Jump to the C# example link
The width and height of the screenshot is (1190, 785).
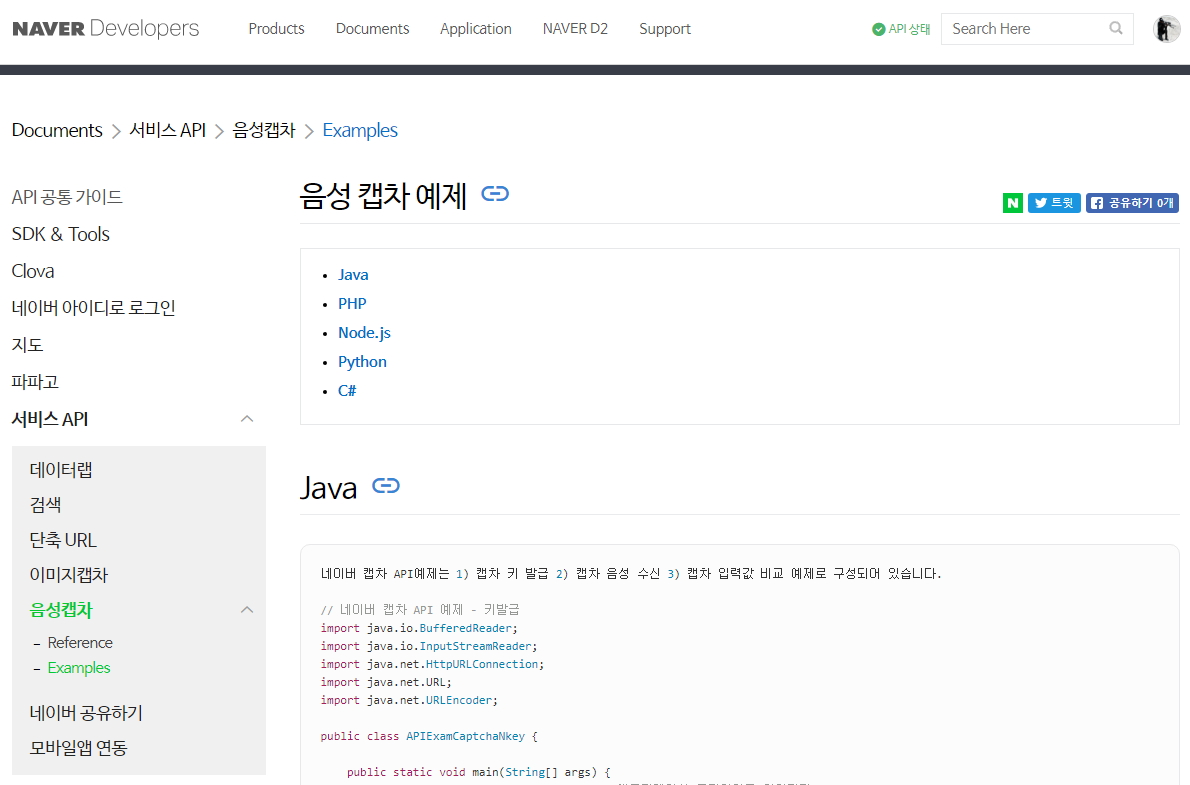[347, 391]
